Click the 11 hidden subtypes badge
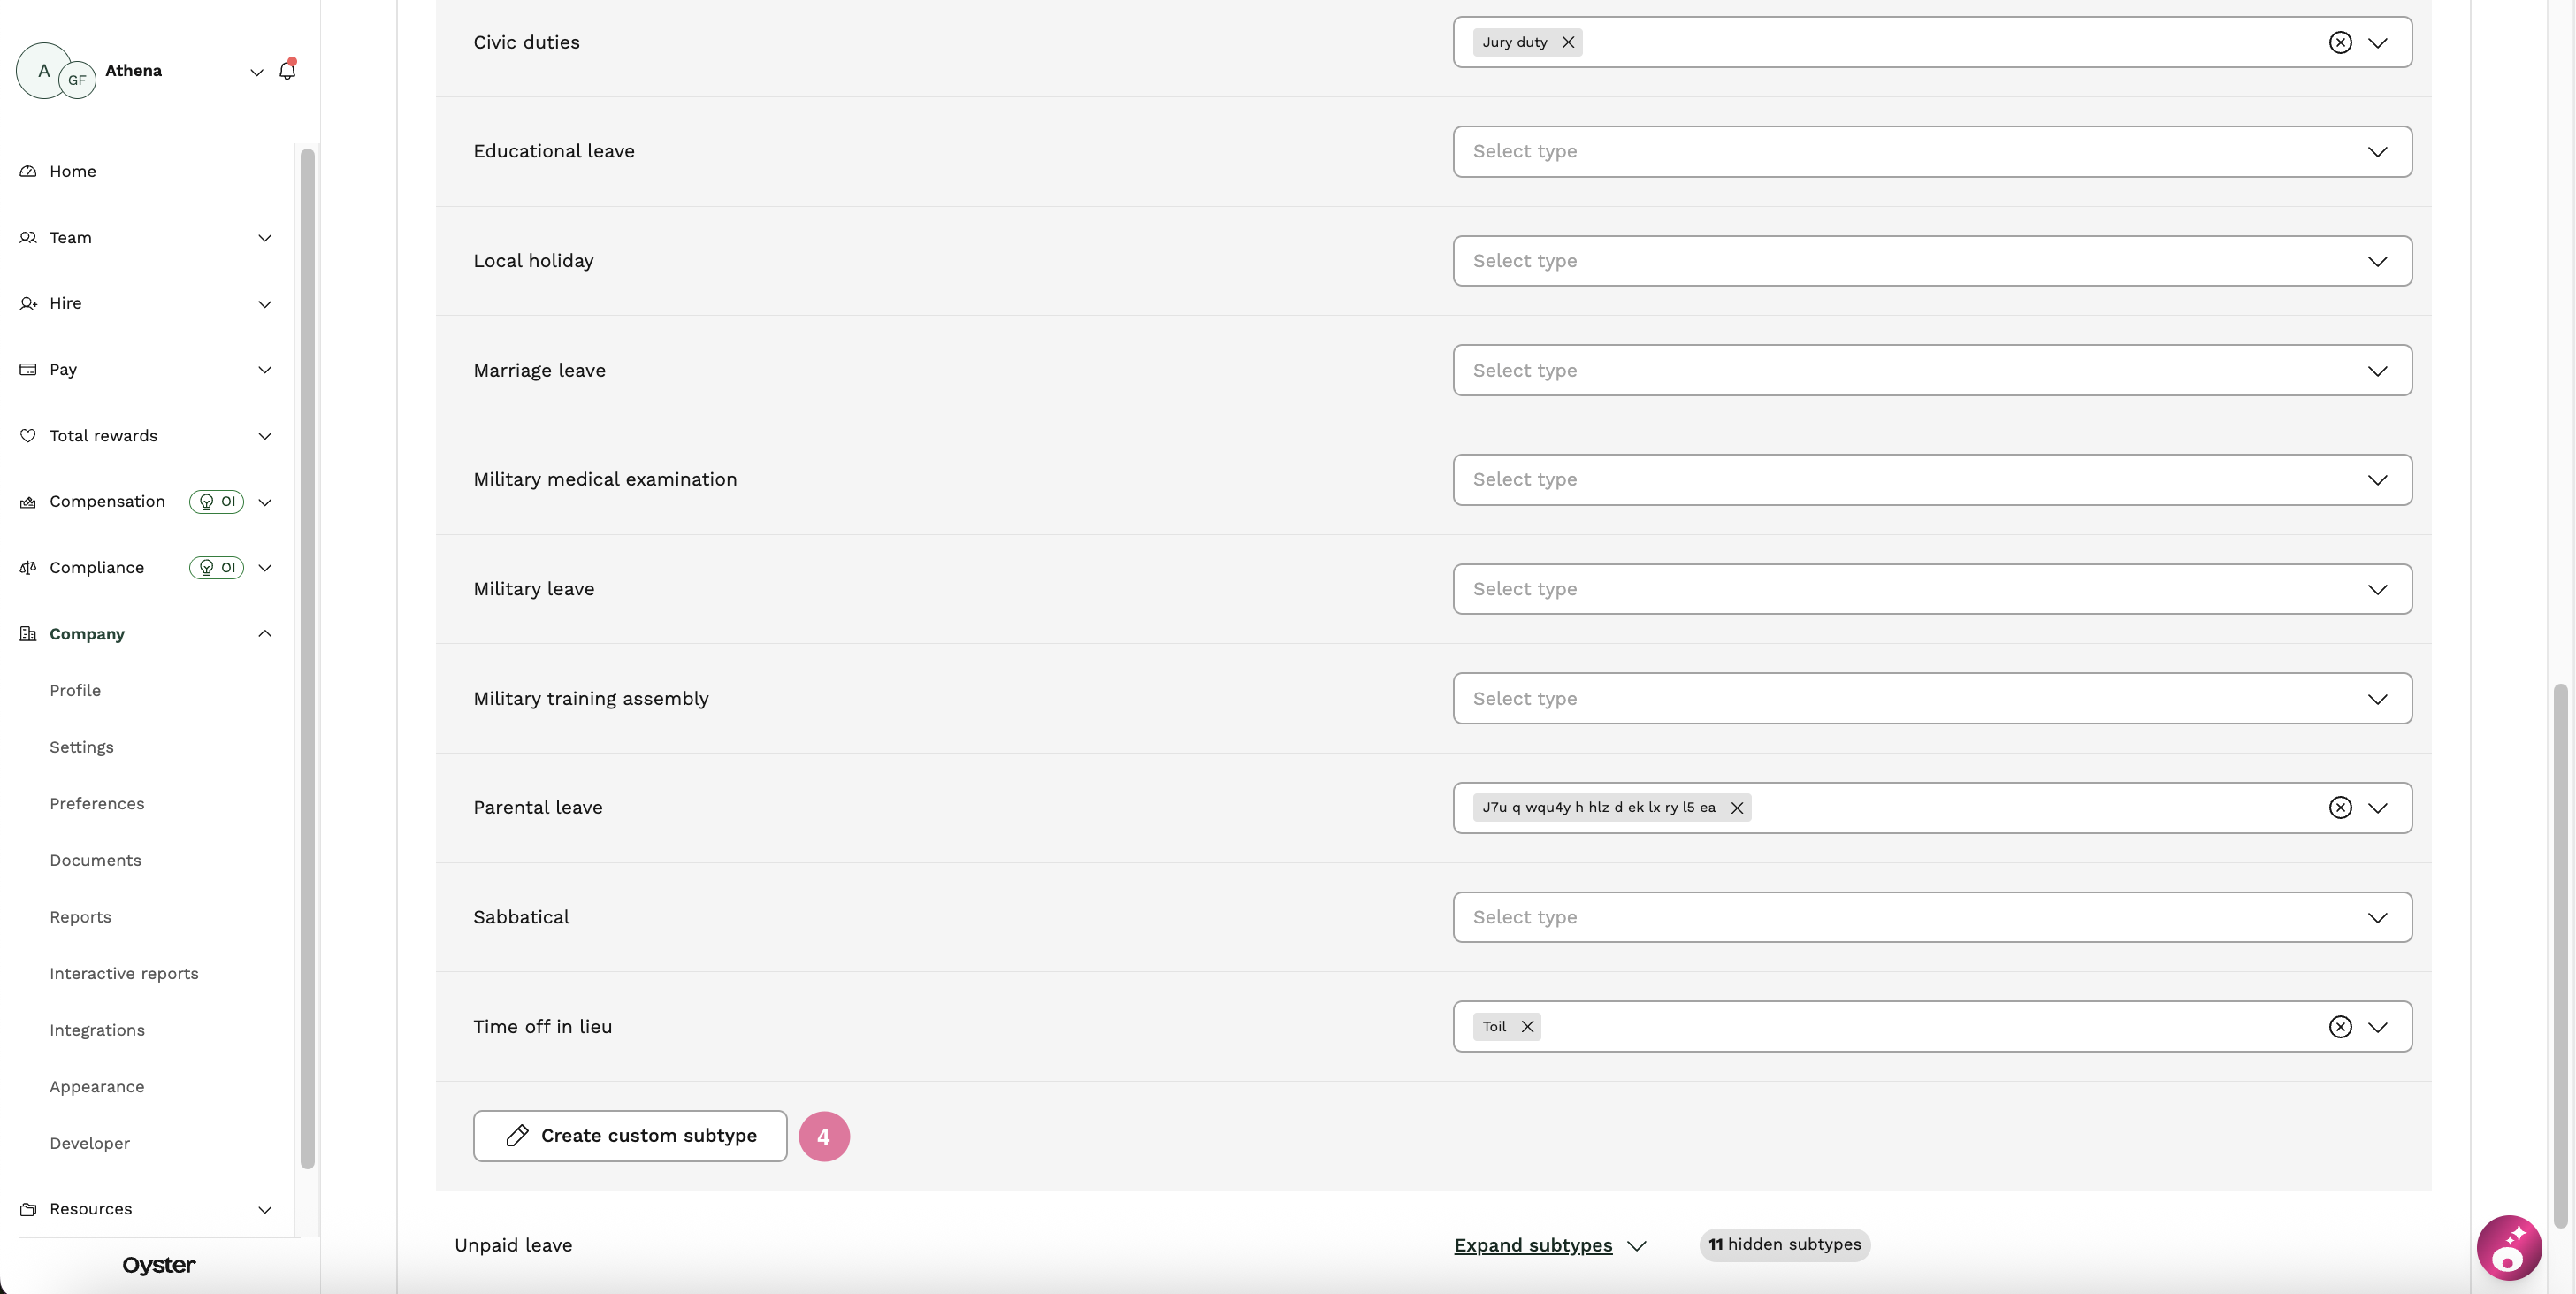This screenshot has width=2576, height=1294. (x=1785, y=1245)
